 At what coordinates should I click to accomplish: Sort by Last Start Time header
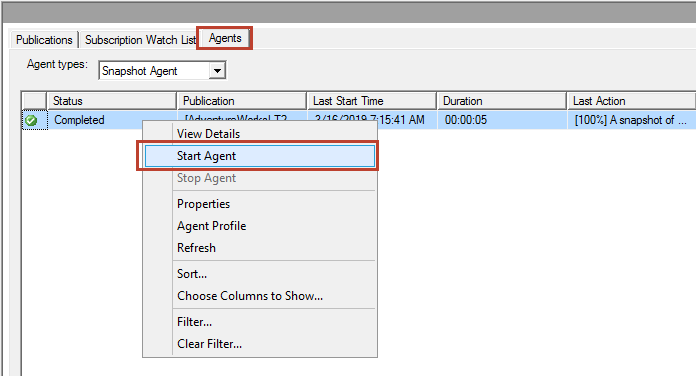click(372, 101)
